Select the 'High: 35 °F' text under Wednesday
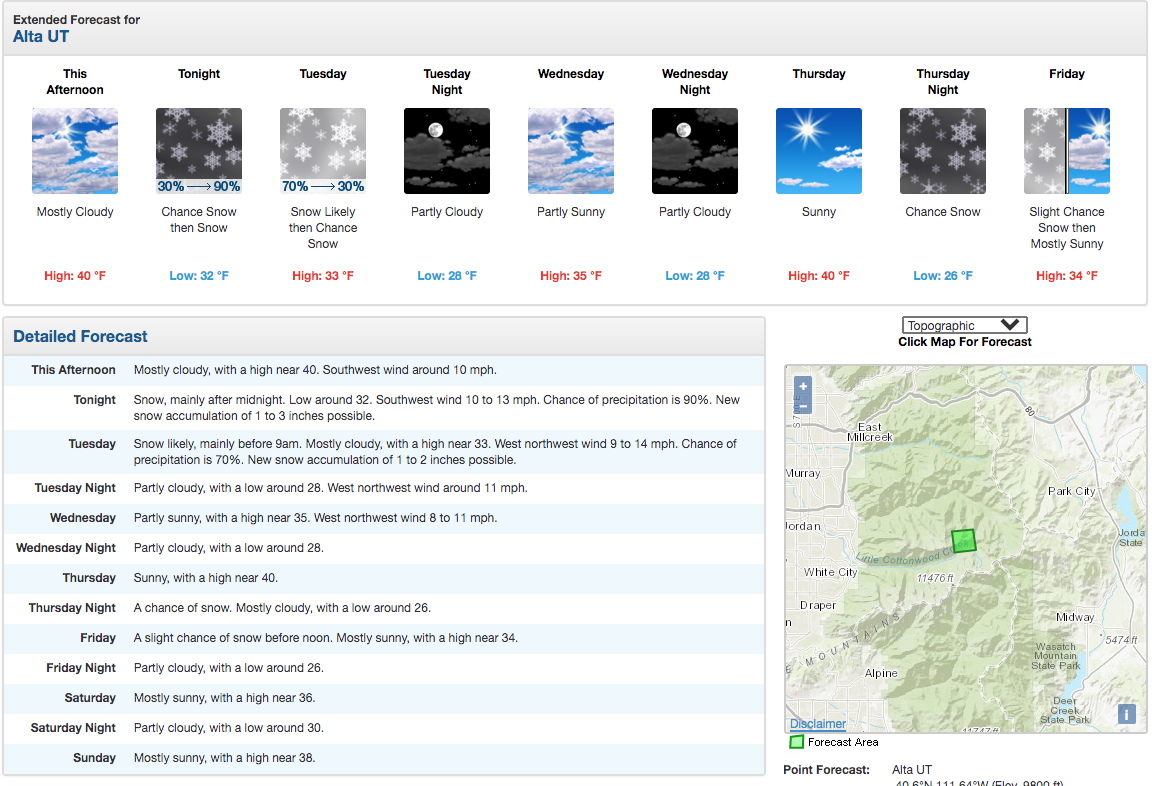 (x=571, y=276)
